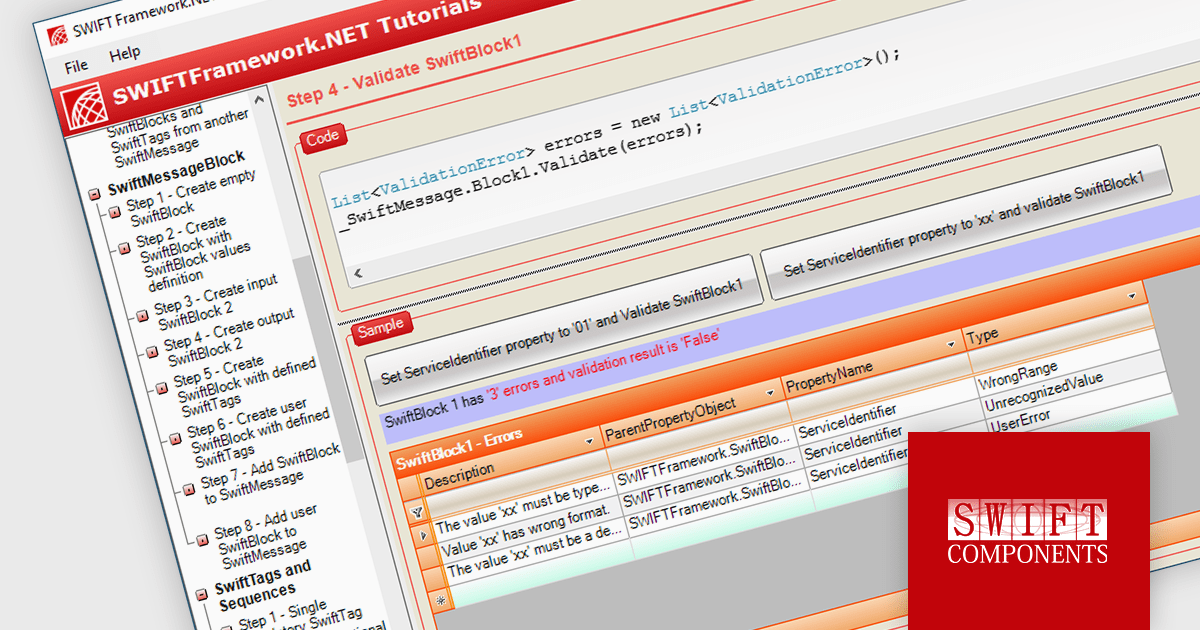Click the SWIFT Framework title bar app icon
This screenshot has height=630, width=1200.
(x=58, y=30)
